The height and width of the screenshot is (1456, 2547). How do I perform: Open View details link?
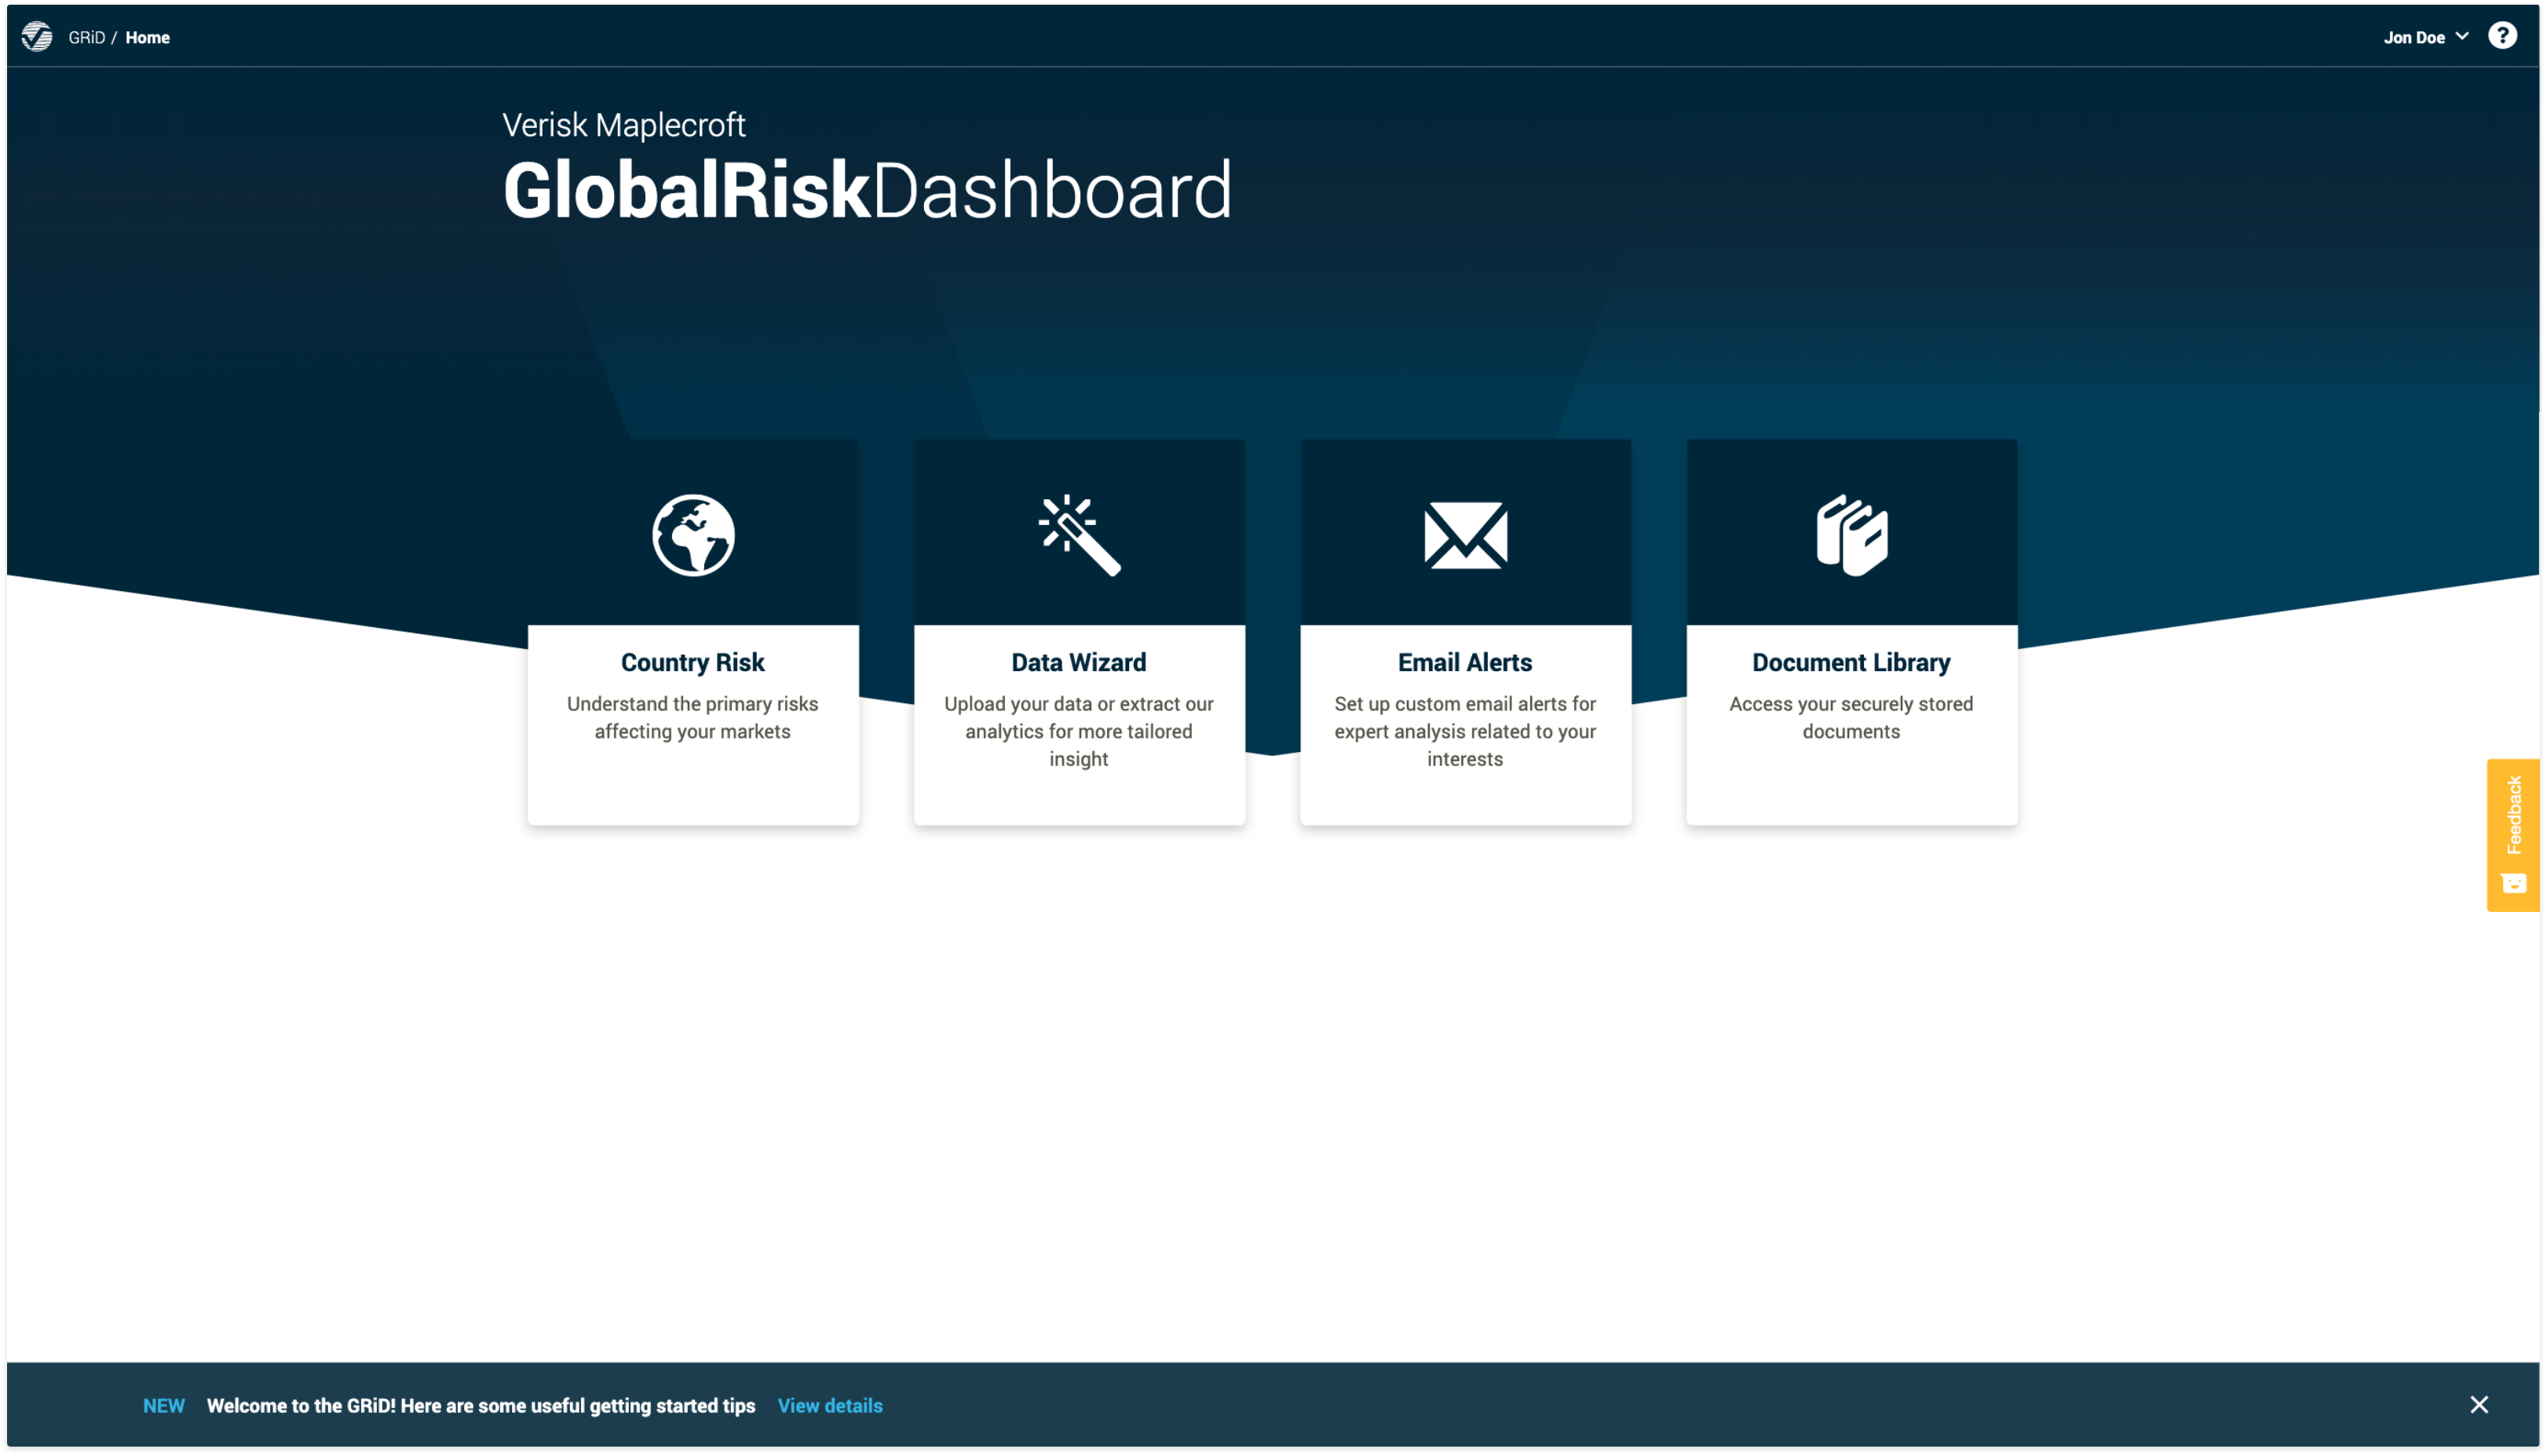(x=829, y=1406)
